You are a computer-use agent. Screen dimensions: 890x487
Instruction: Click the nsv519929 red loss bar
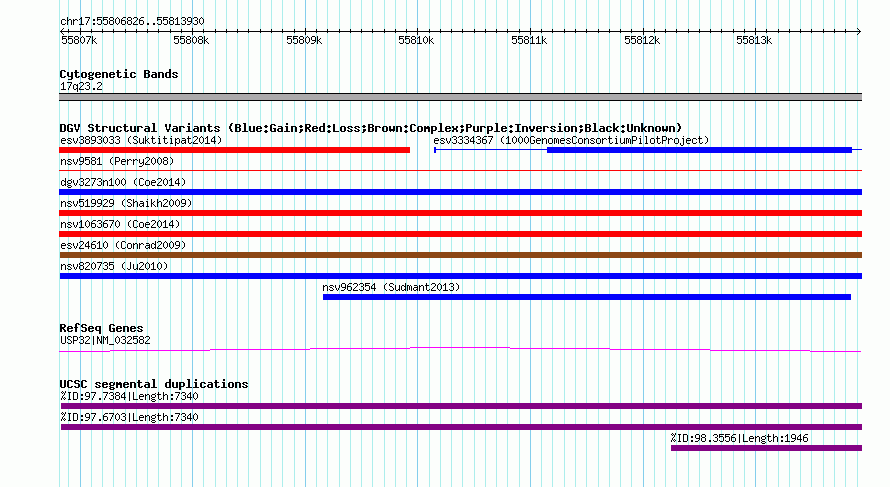pyautogui.click(x=460, y=213)
